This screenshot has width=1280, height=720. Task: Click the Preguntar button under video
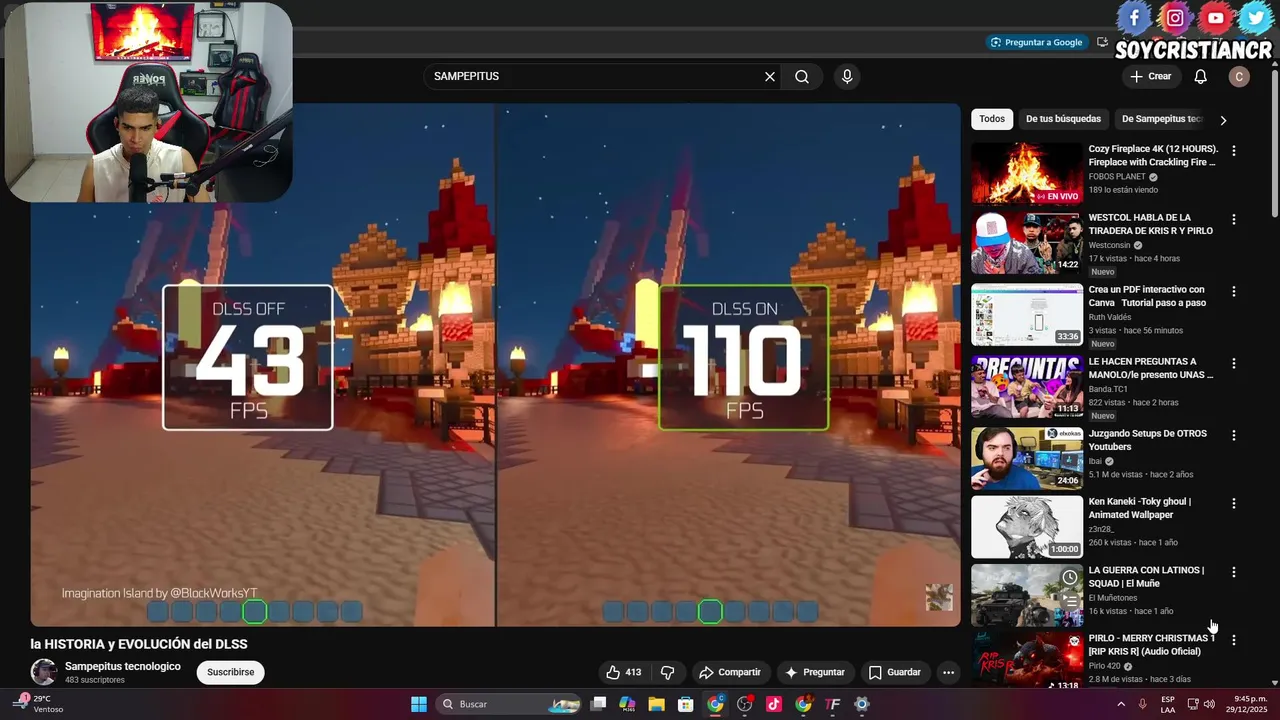(815, 672)
